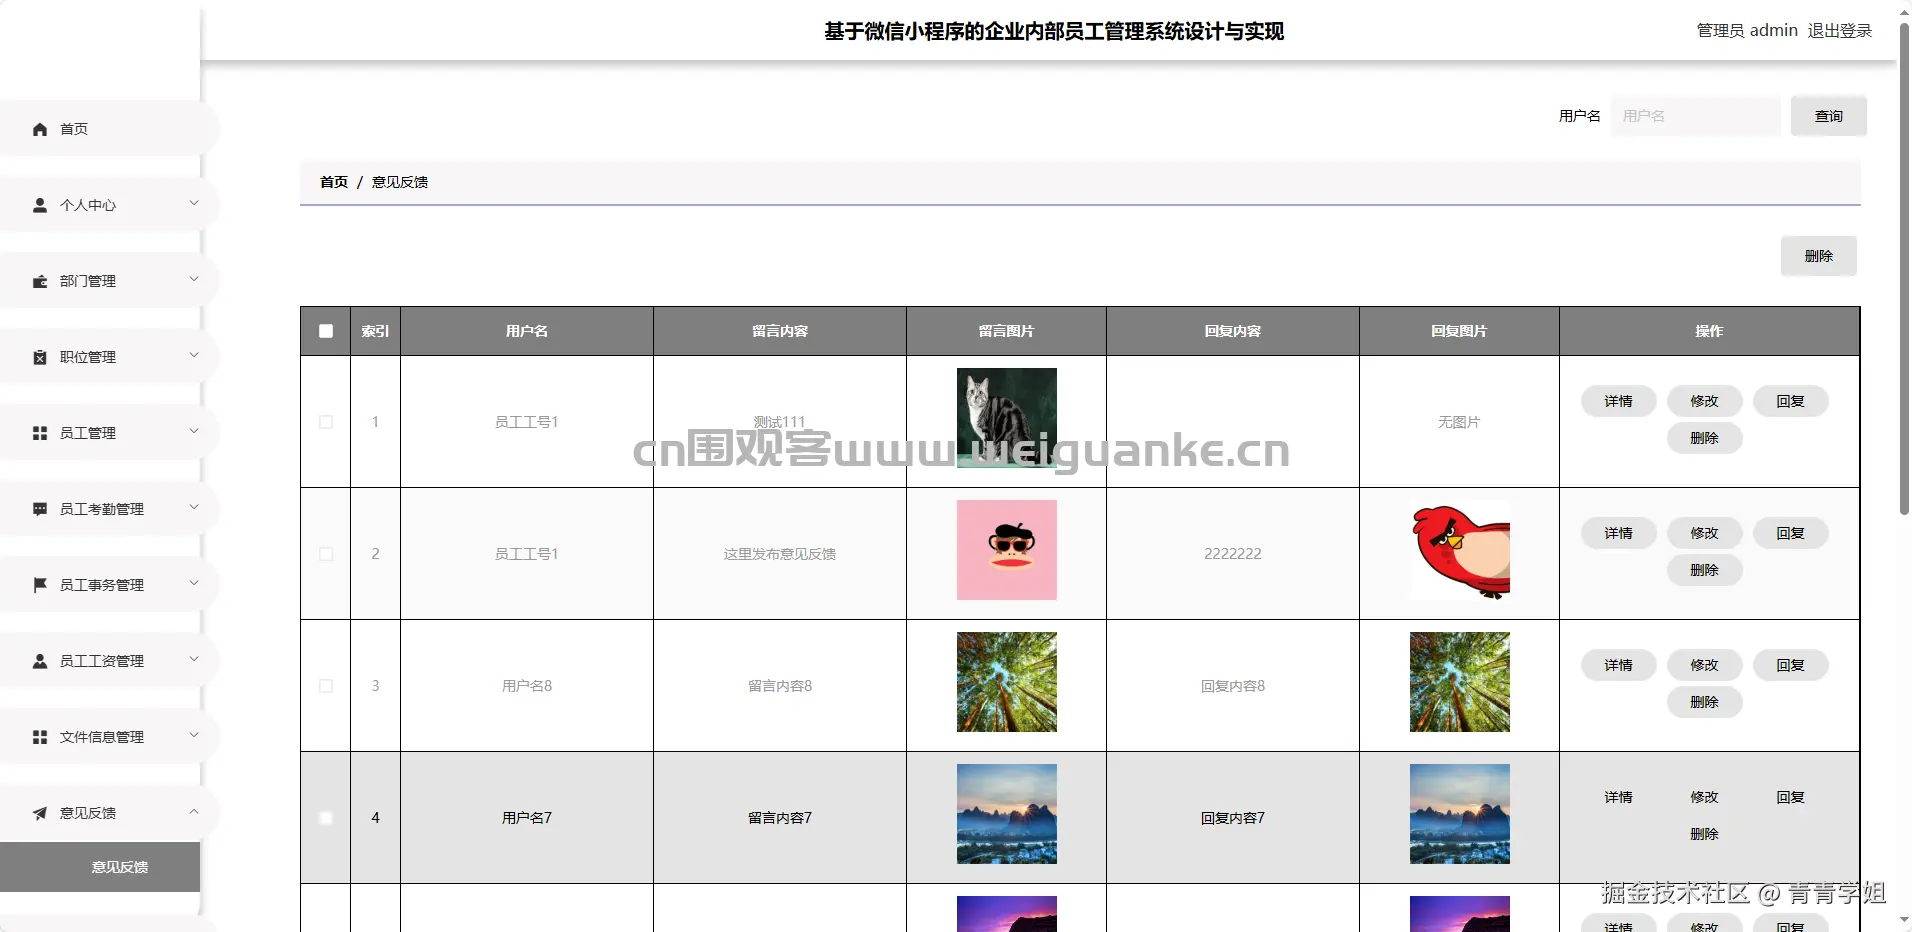
Task: Click 退出登录 to log out
Action: click(x=1839, y=31)
